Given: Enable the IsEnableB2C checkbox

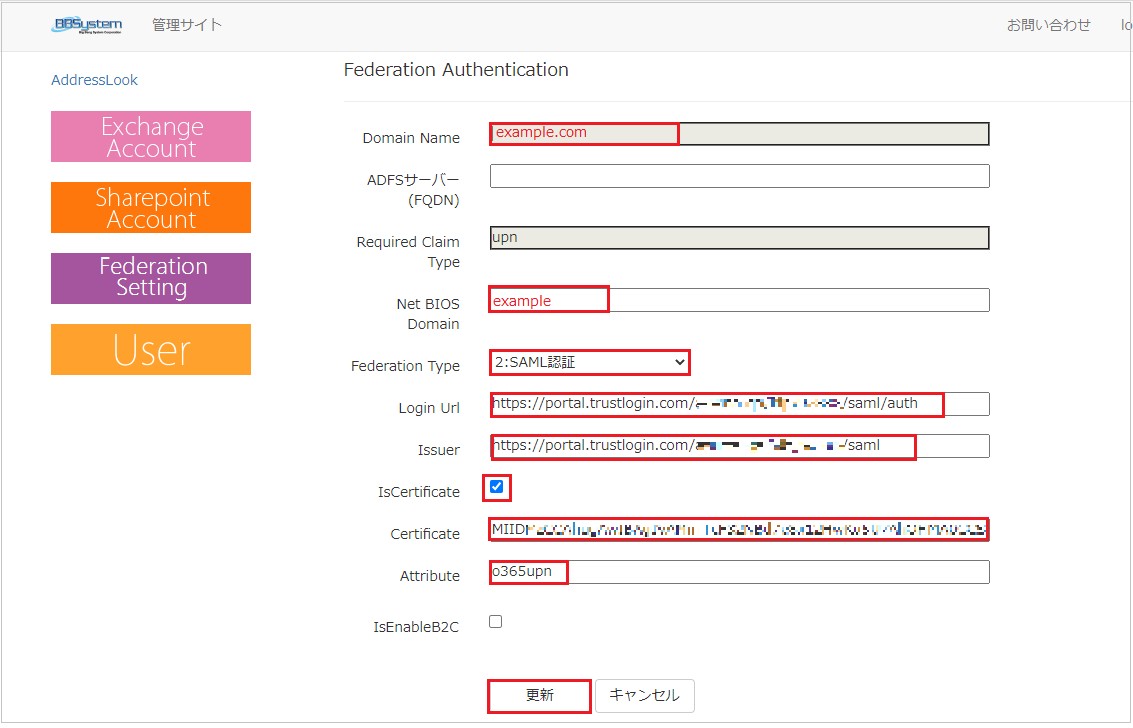Looking at the screenshot, I should coord(496,621).
